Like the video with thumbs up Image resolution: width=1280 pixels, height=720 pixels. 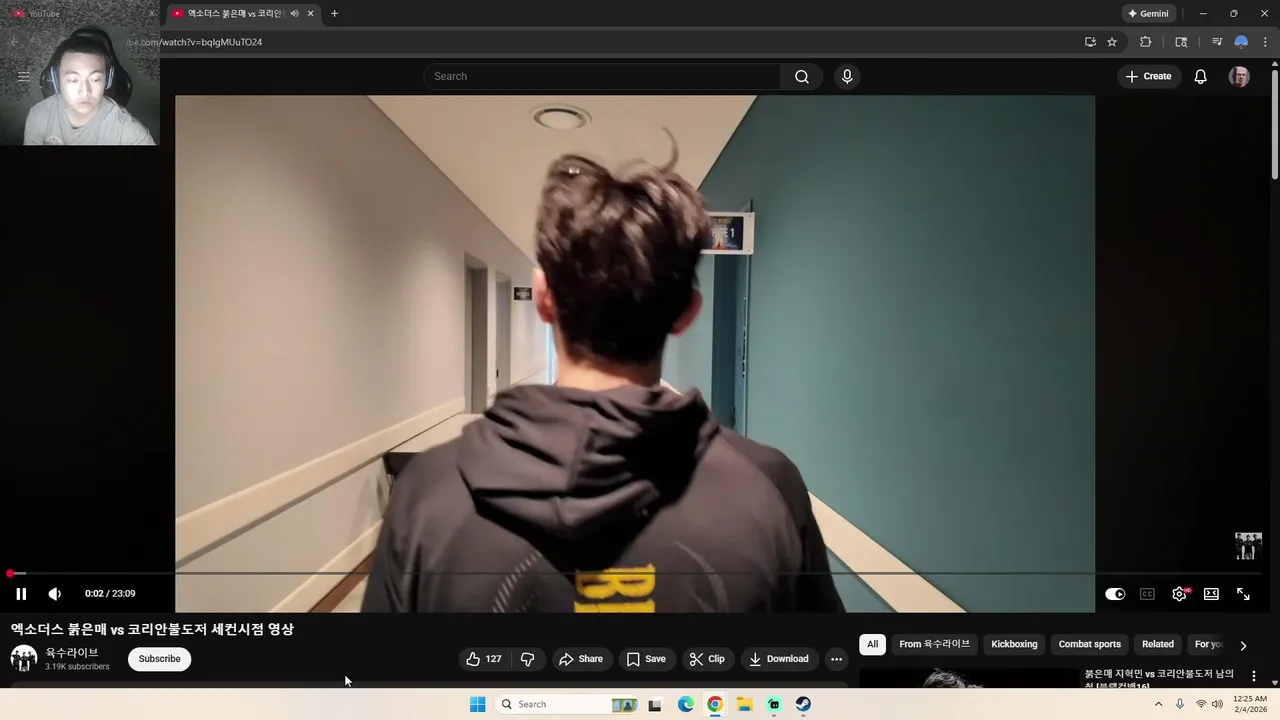tap(484, 659)
